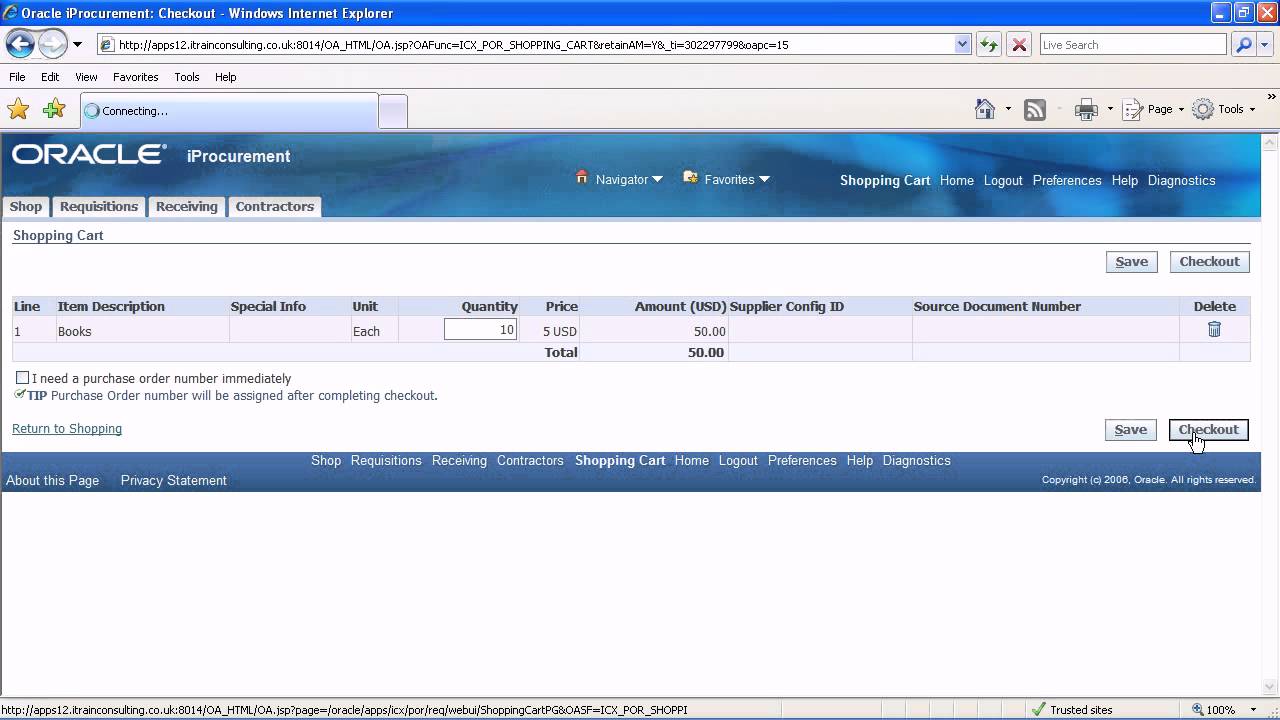Click the Print icon

[1086, 110]
